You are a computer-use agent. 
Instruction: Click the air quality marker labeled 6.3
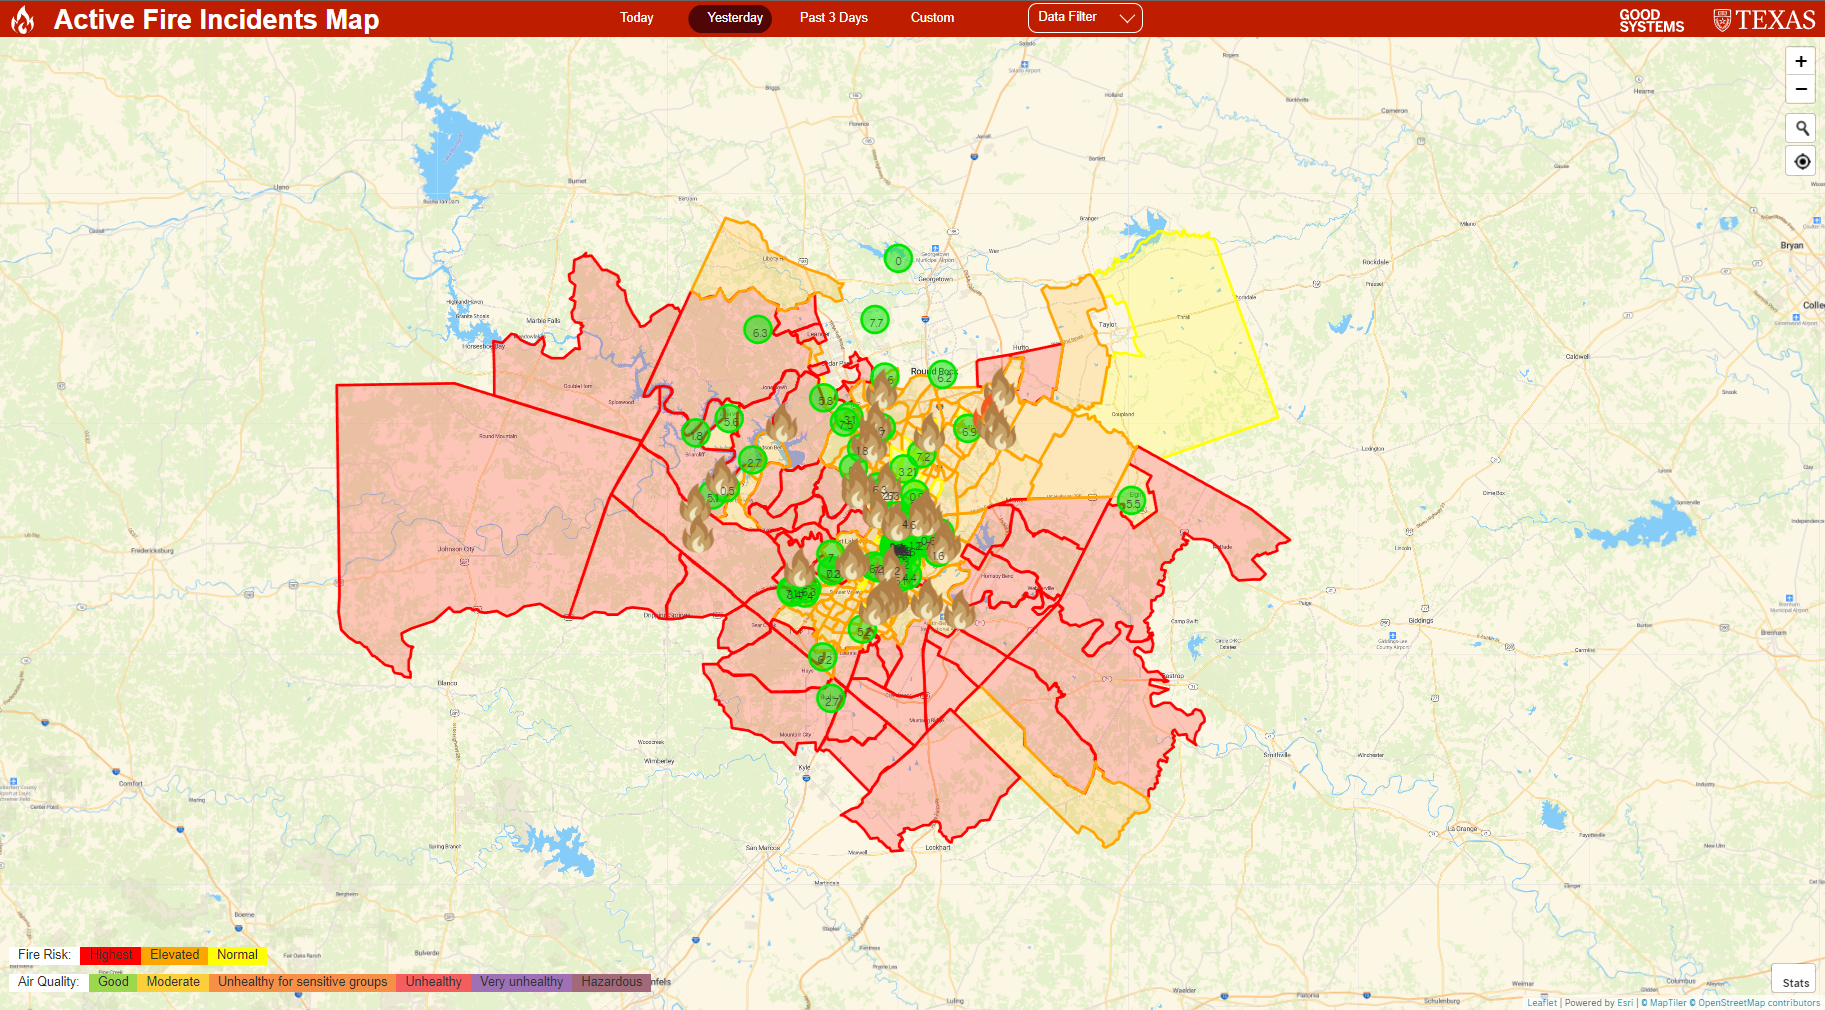point(759,330)
